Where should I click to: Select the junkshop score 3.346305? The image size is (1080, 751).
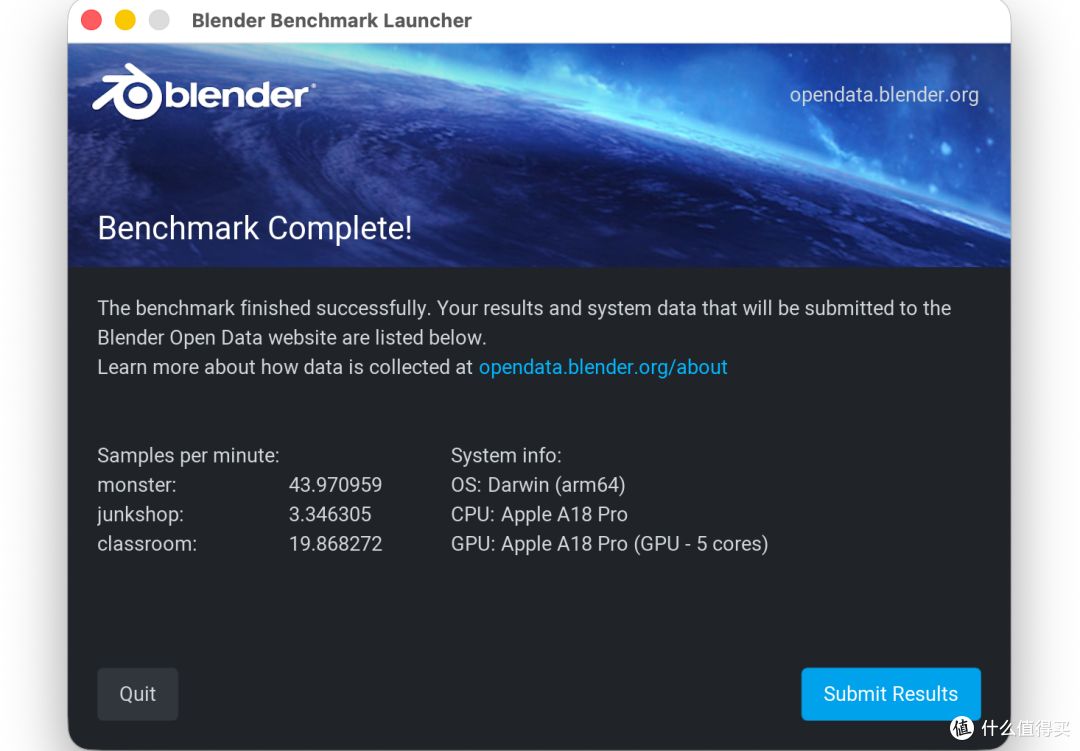pyautogui.click(x=330, y=515)
